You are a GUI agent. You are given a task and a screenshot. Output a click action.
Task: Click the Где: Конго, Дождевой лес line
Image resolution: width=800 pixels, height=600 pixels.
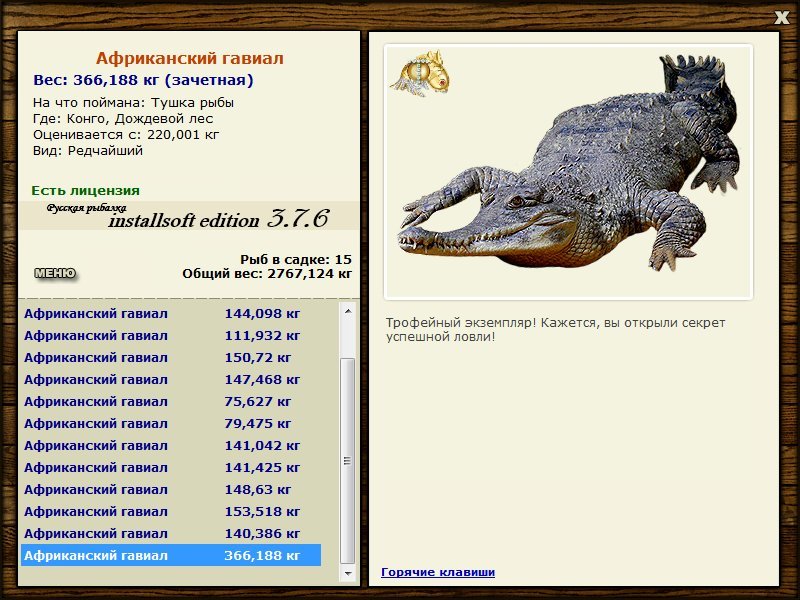click(x=123, y=119)
